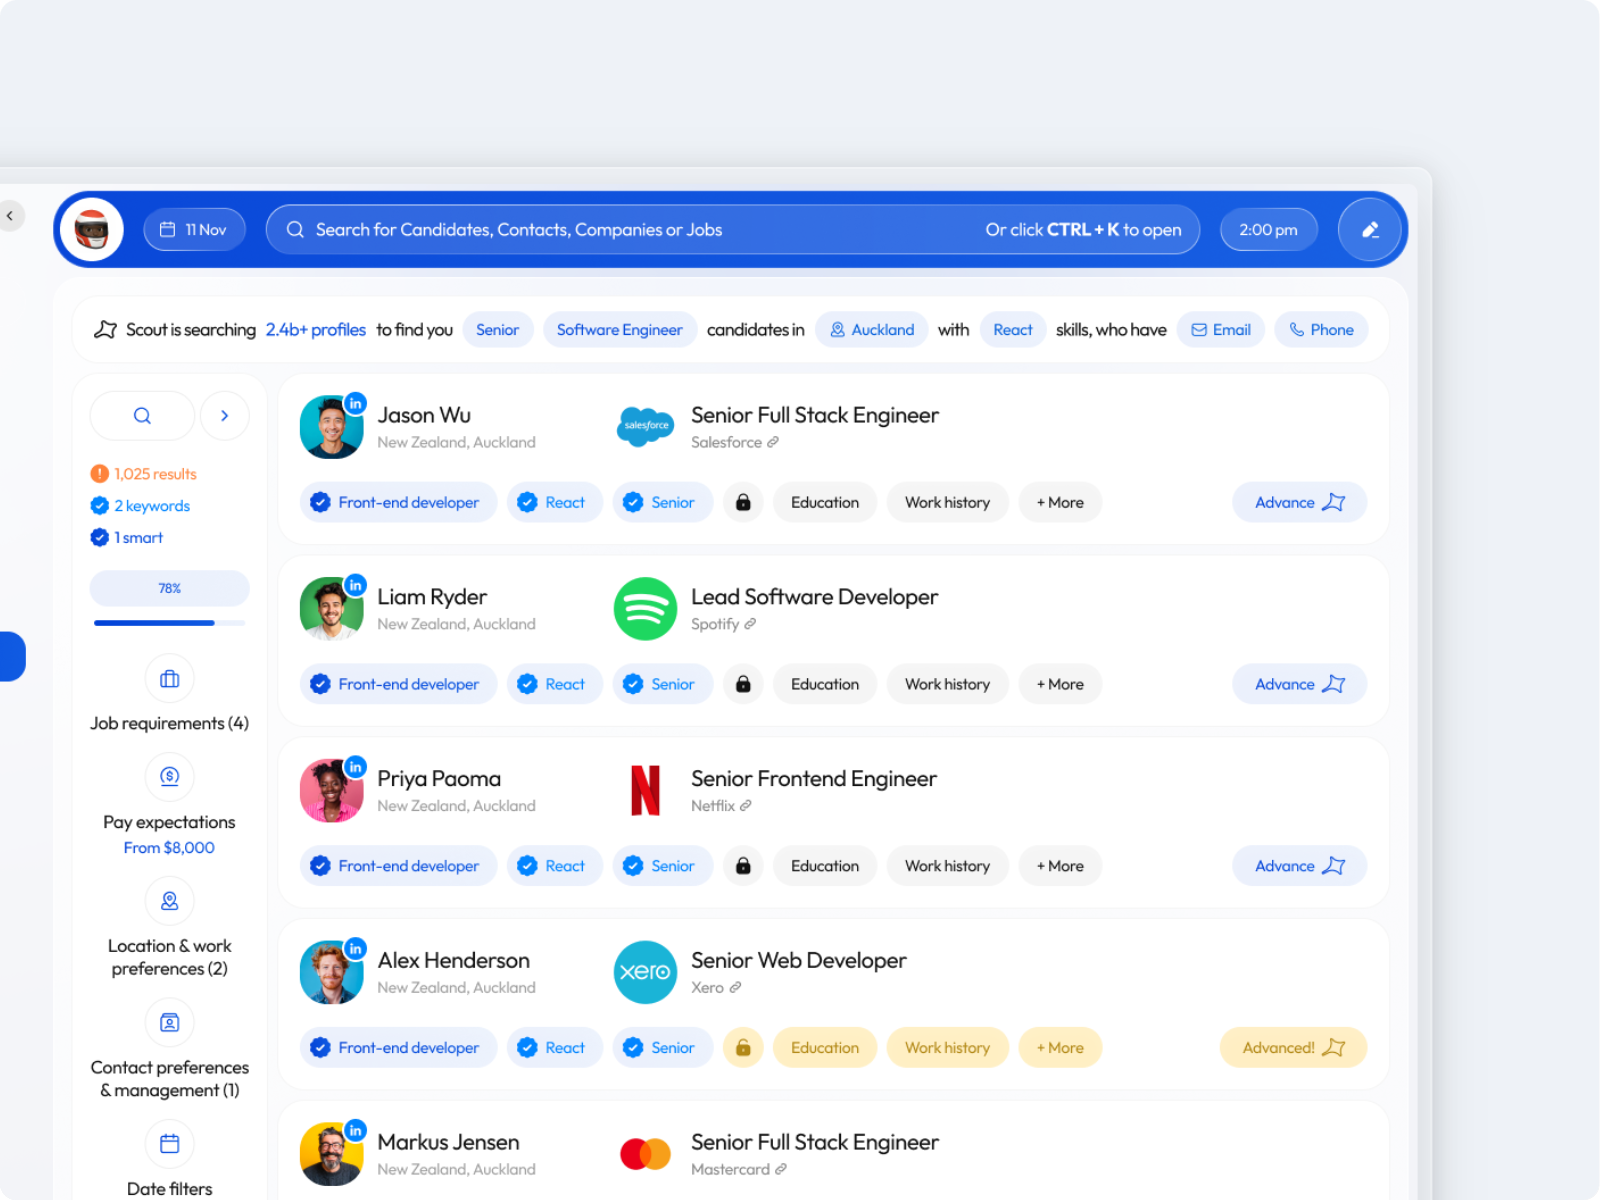Toggle the 2 keywords check
The image size is (1600, 1200).
click(100, 505)
